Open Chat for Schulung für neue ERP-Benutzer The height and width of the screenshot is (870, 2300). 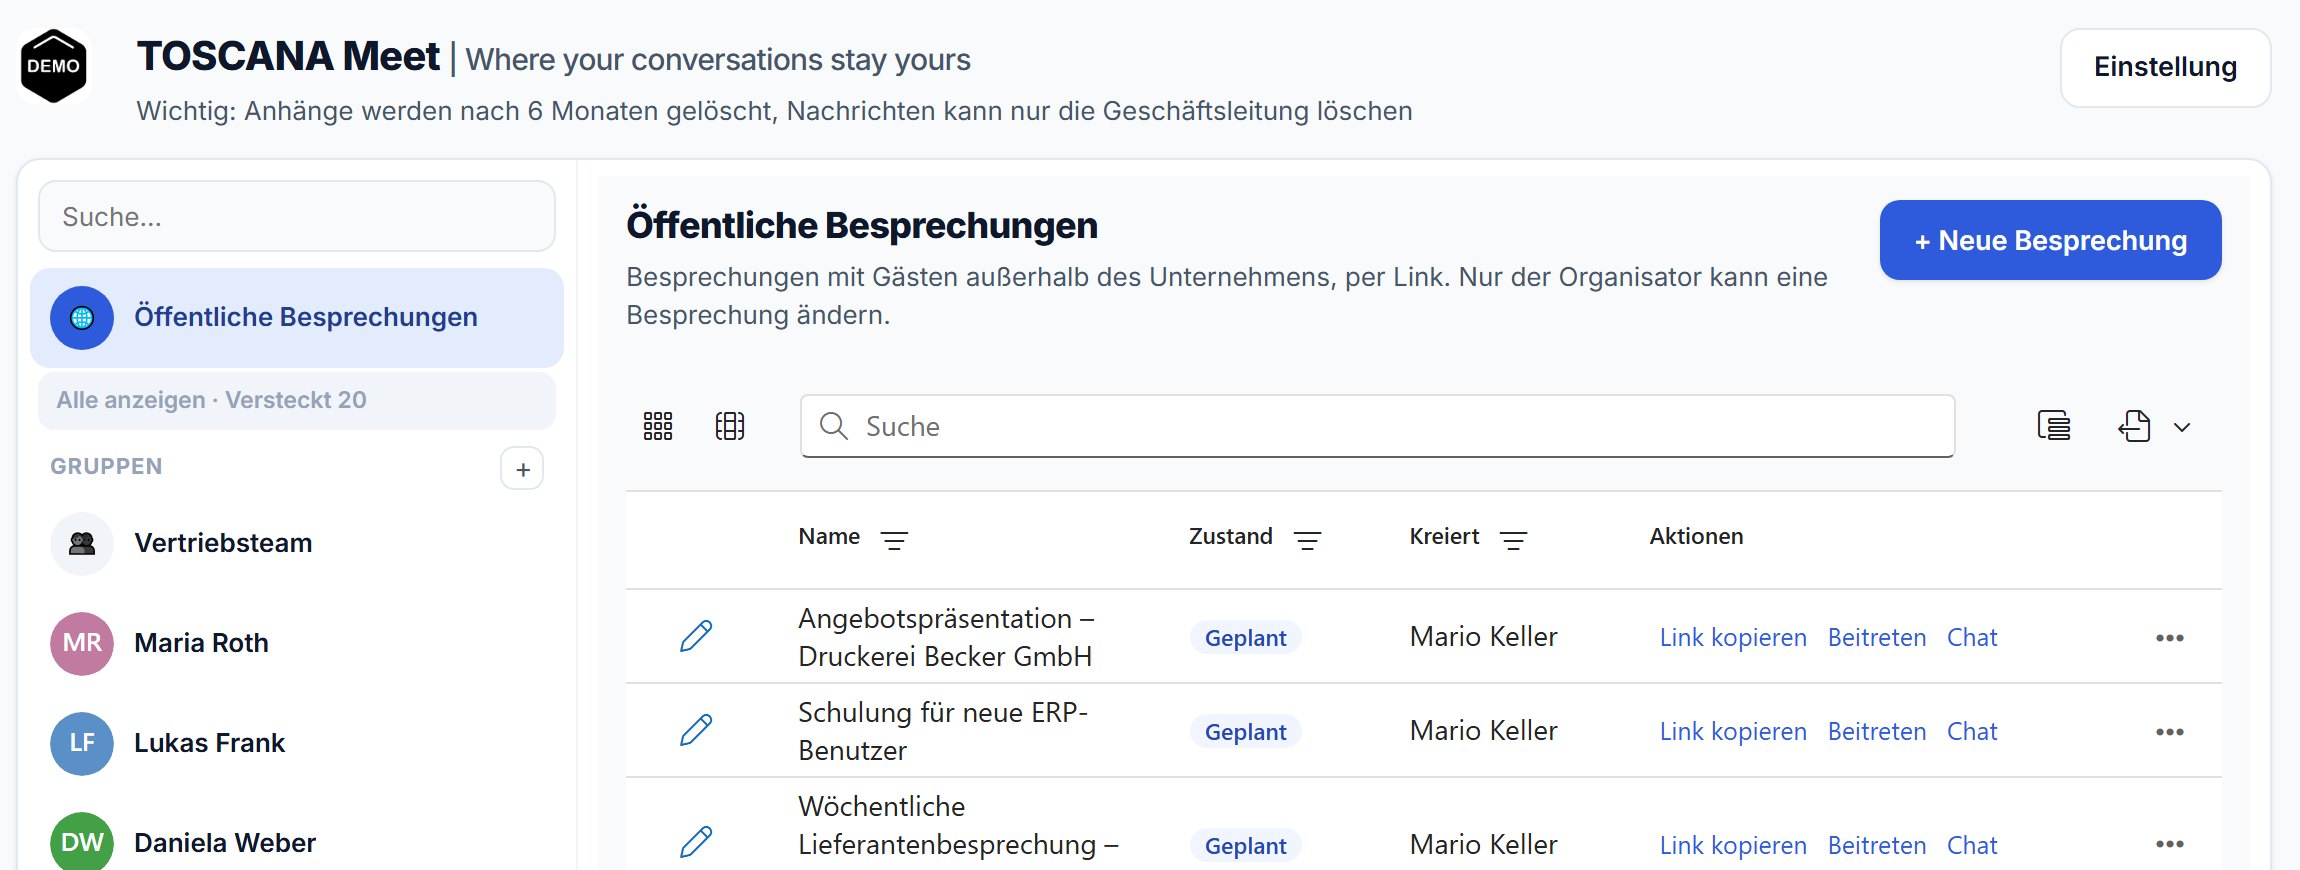pos(1972,731)
